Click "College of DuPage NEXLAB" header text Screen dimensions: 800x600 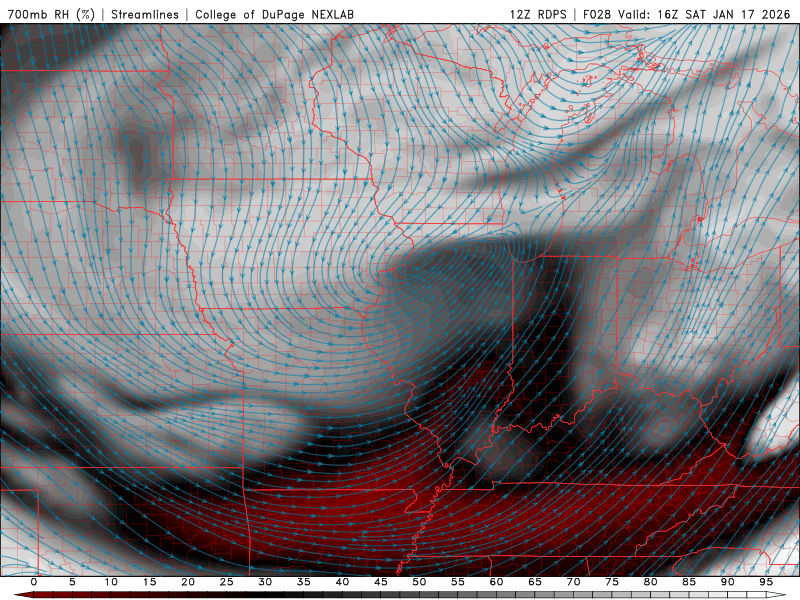[x=274, y=14]
